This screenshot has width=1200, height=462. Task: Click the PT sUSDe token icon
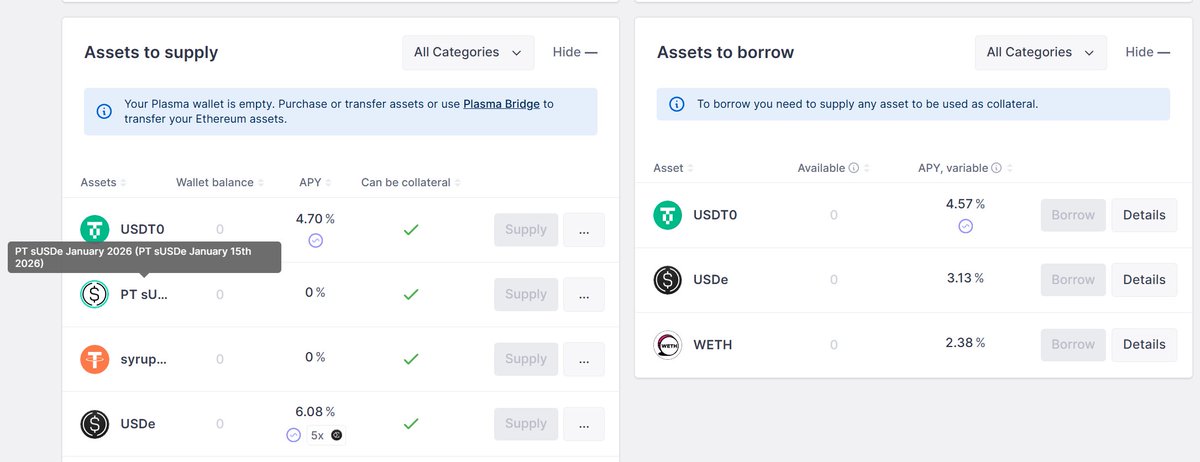(95, 294)
